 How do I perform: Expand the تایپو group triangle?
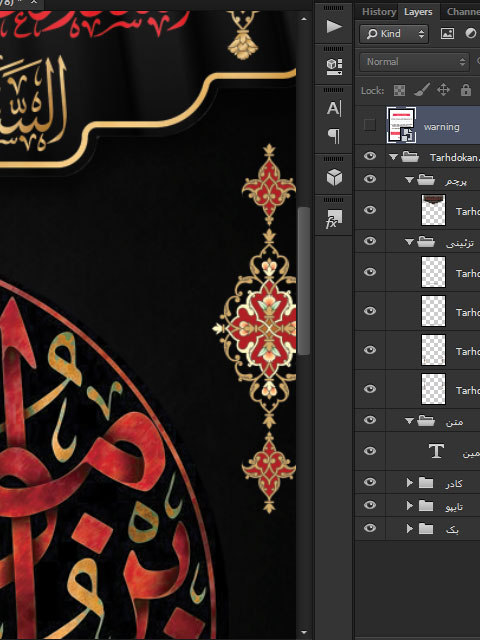tap(409, 506)
